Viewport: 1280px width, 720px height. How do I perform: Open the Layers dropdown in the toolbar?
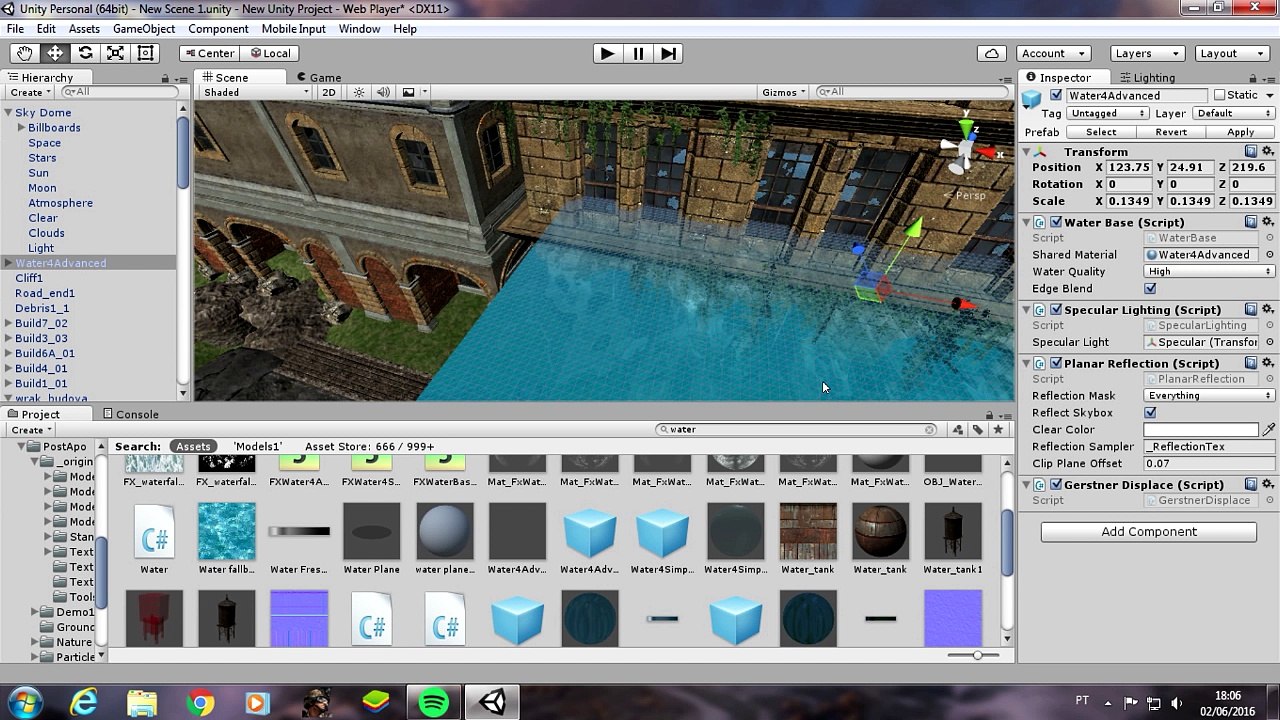(1147, 53)
